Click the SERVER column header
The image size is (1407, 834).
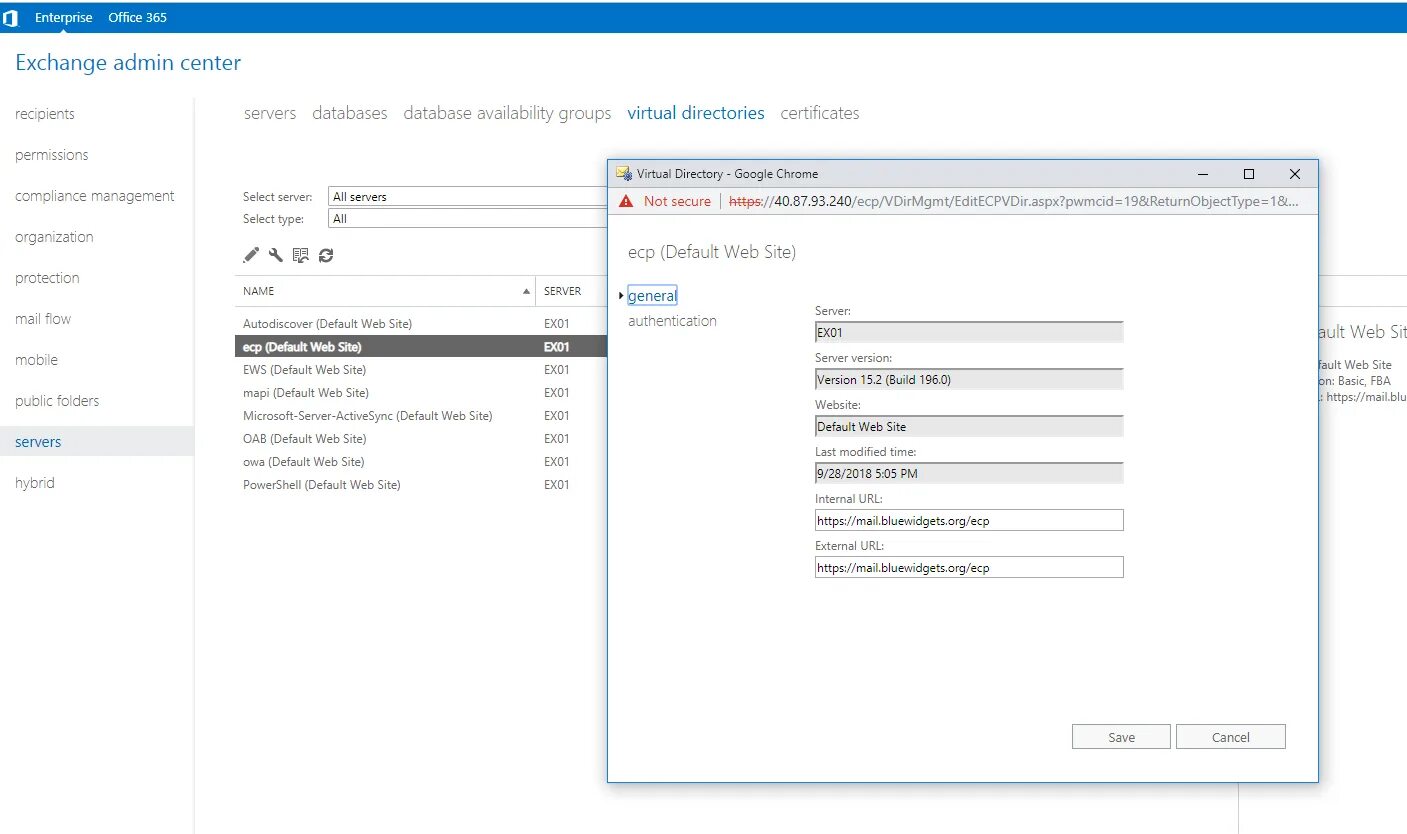pos(571,291)
